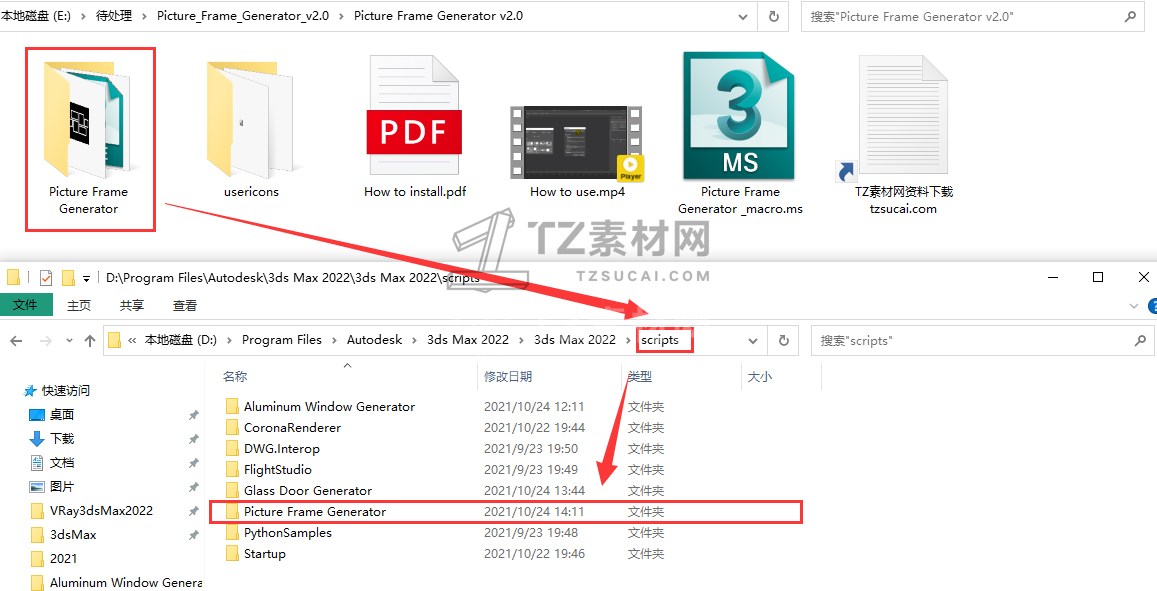
Task: Sort by 修改日期 column header
Action: [x=508, y=376]
